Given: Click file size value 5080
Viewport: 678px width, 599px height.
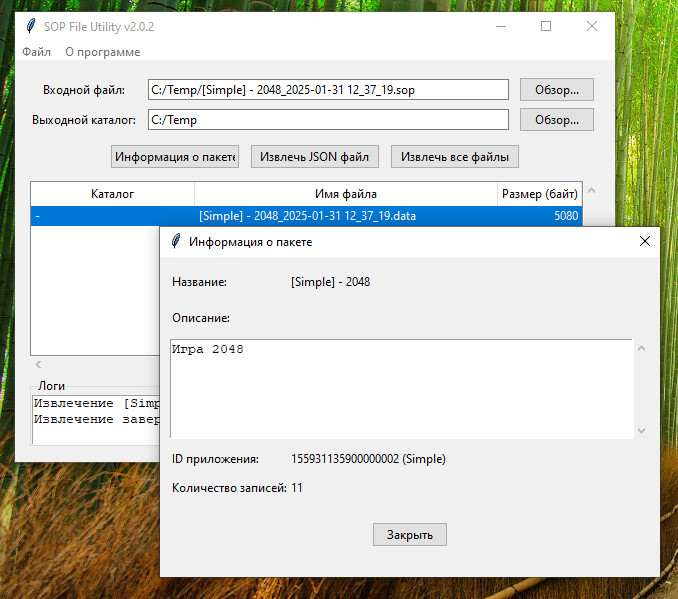Looking at the screenshot, I should click(x=566, y=216).
